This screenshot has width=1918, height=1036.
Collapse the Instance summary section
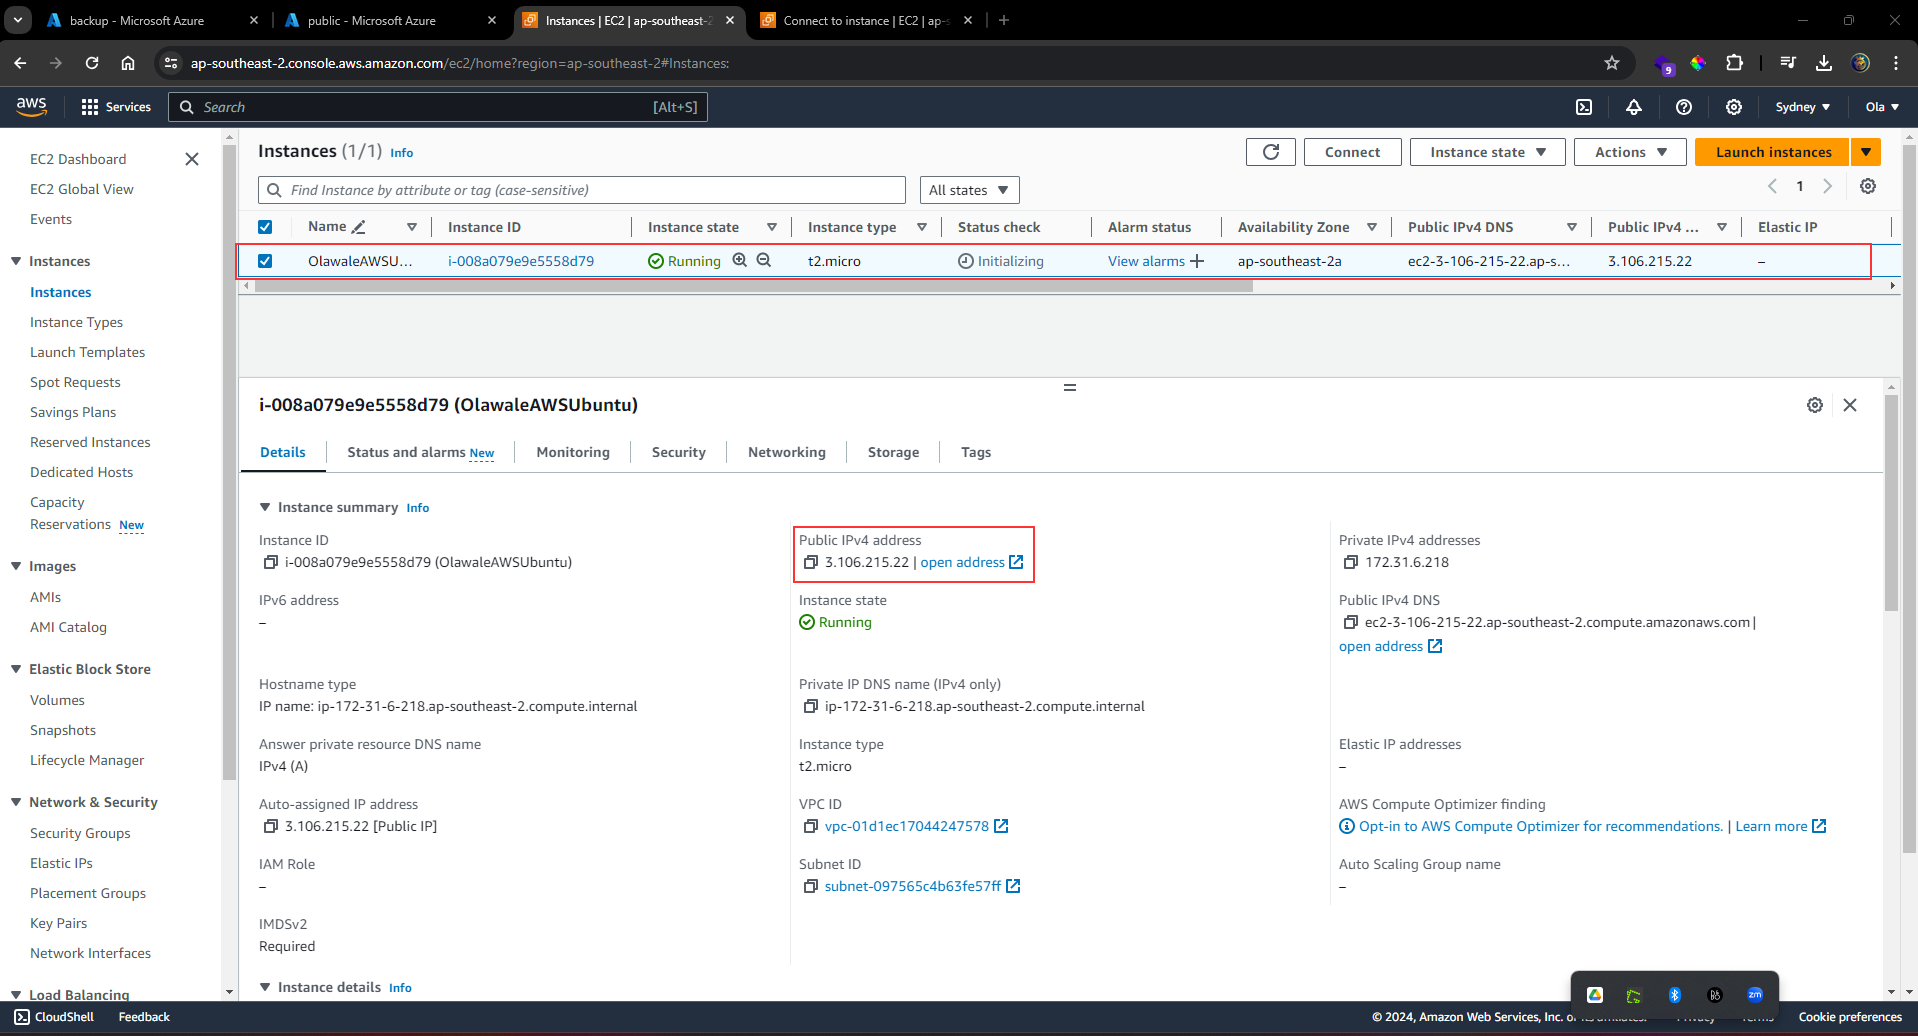coord(265,507)
